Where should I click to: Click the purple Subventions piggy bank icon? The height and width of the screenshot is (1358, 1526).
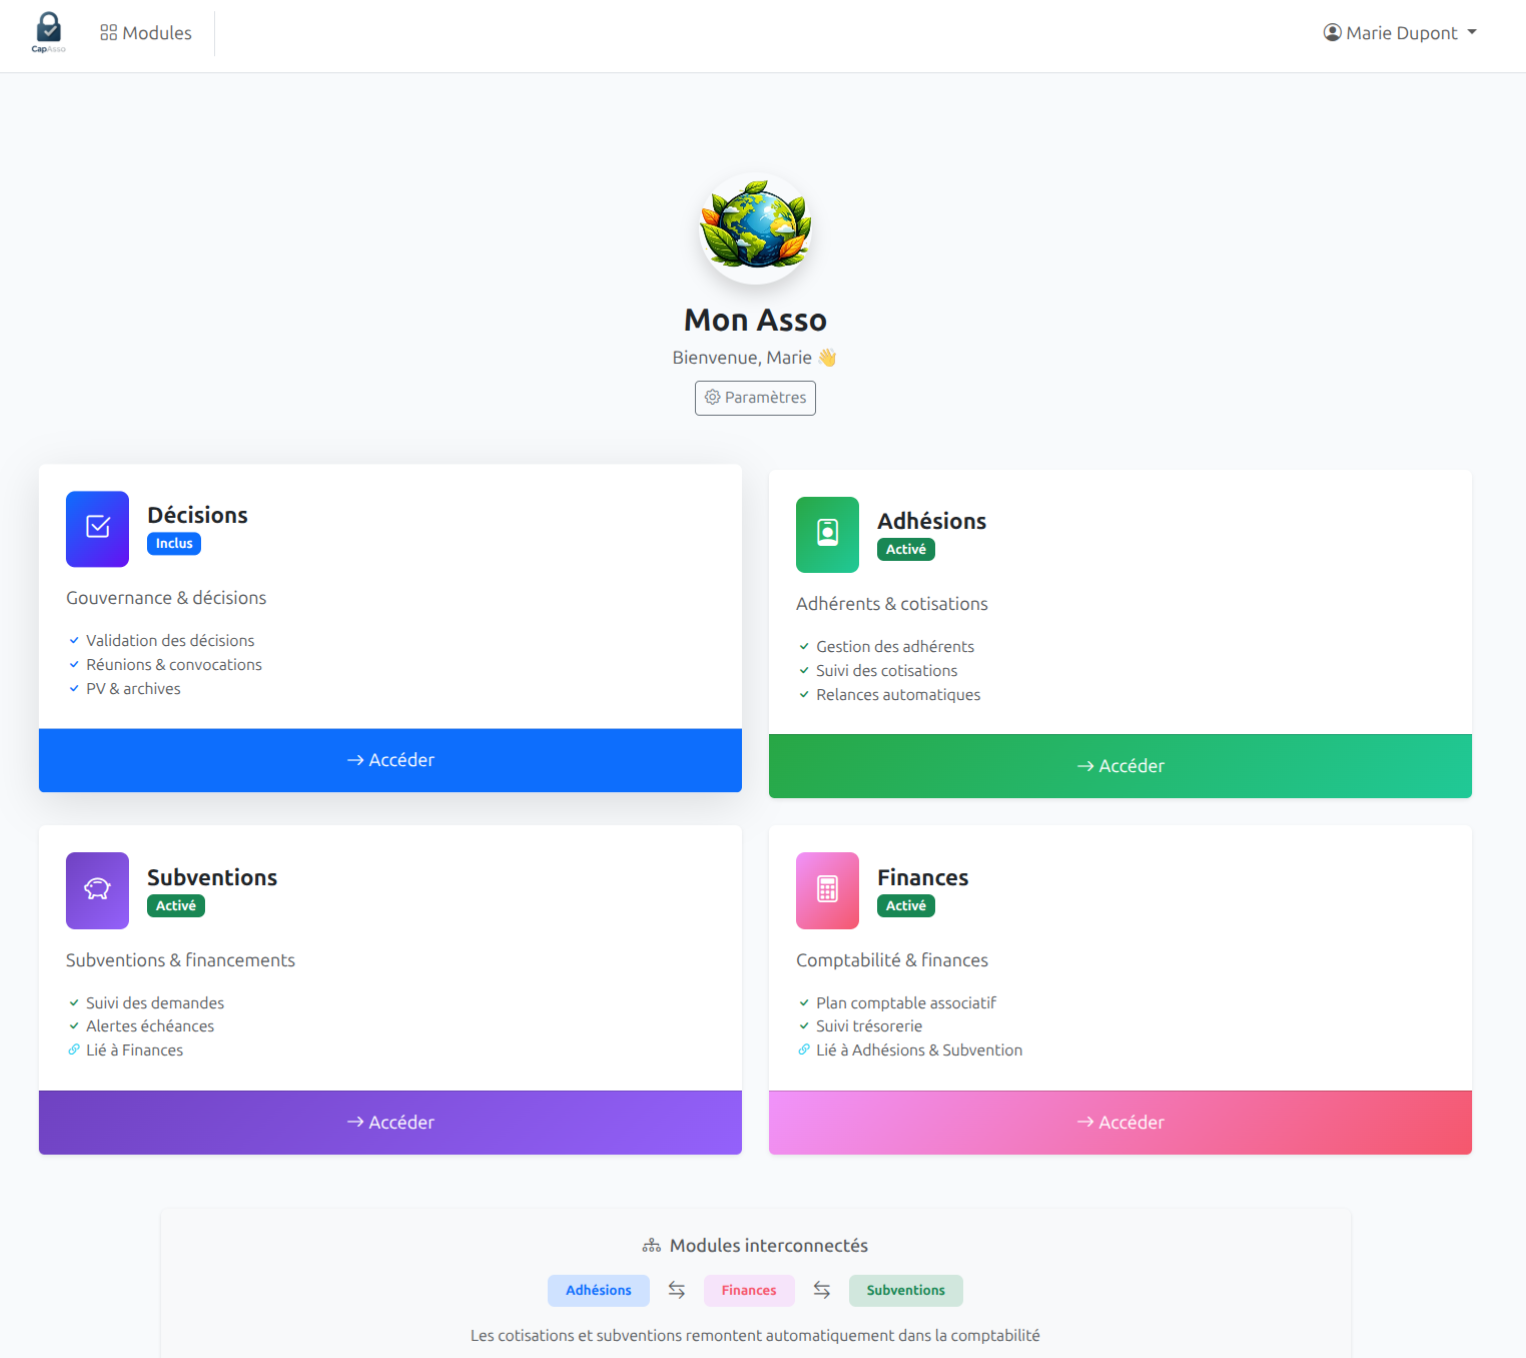(x=97, y=890)
